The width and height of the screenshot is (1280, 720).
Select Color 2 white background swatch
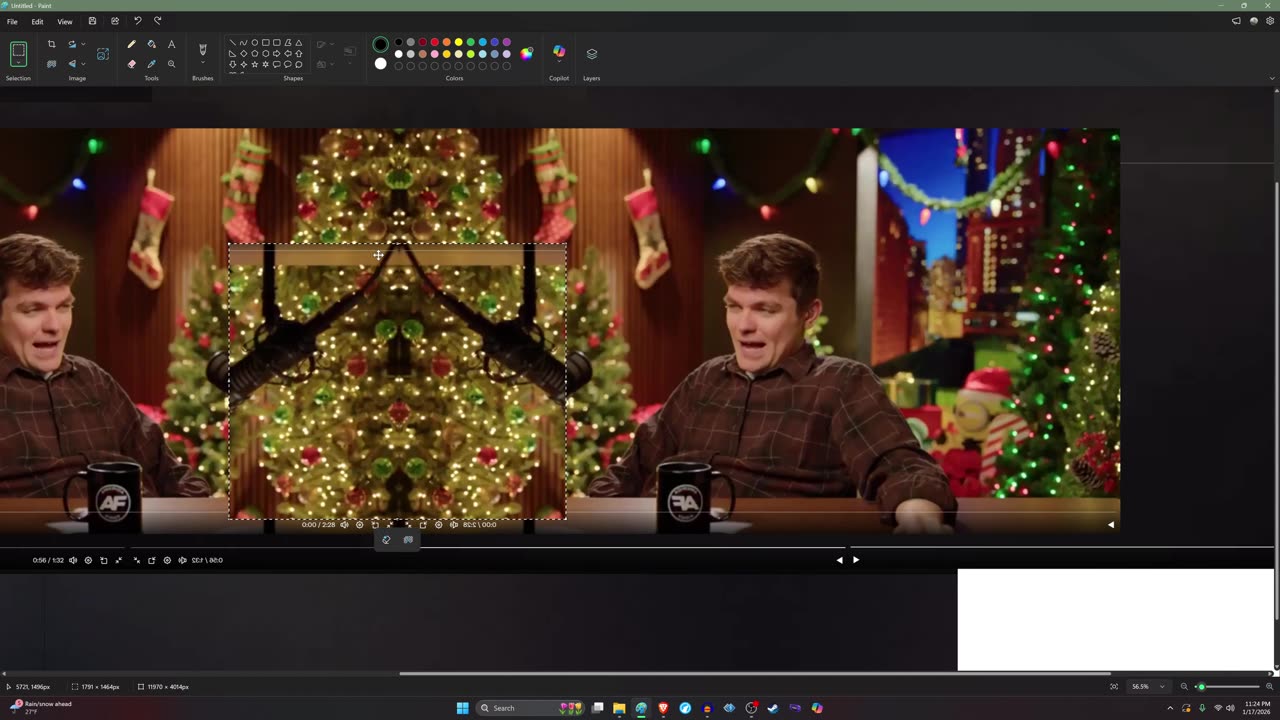(x=380, y=64)
